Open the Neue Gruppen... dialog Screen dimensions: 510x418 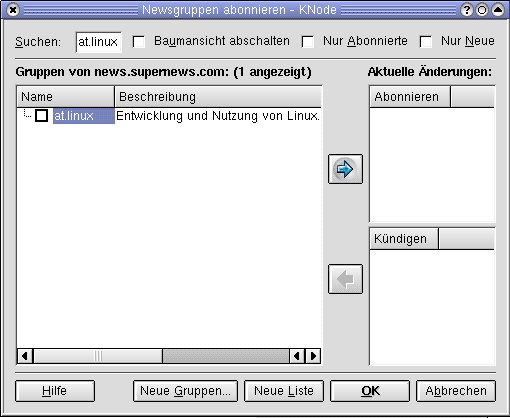[185, 391]
